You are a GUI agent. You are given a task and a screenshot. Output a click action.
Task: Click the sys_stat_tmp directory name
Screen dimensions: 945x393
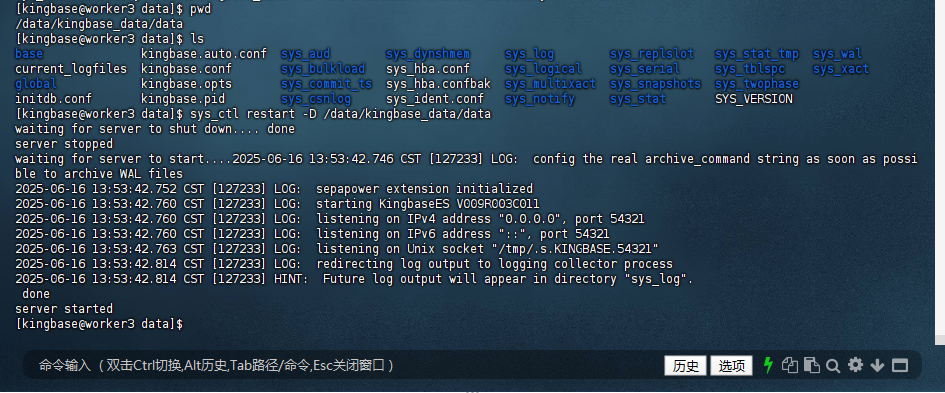[x=757, y=54]
